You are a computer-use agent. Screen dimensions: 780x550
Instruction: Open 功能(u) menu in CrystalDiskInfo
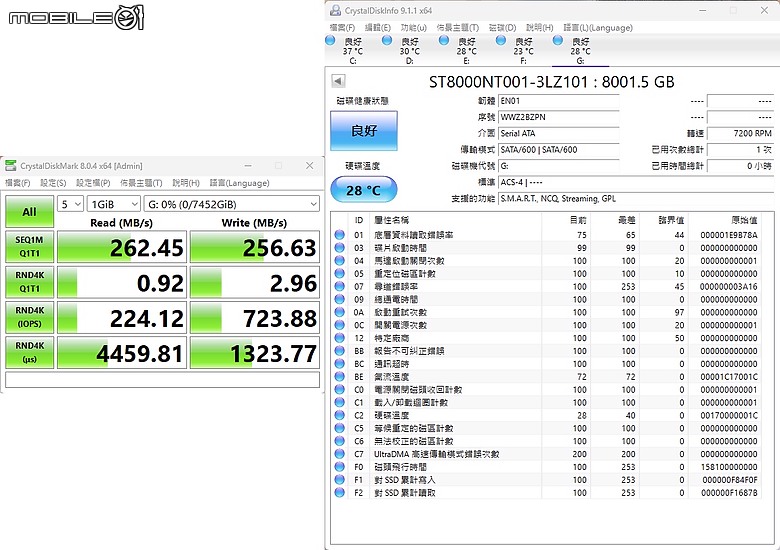tap(414, 27)
